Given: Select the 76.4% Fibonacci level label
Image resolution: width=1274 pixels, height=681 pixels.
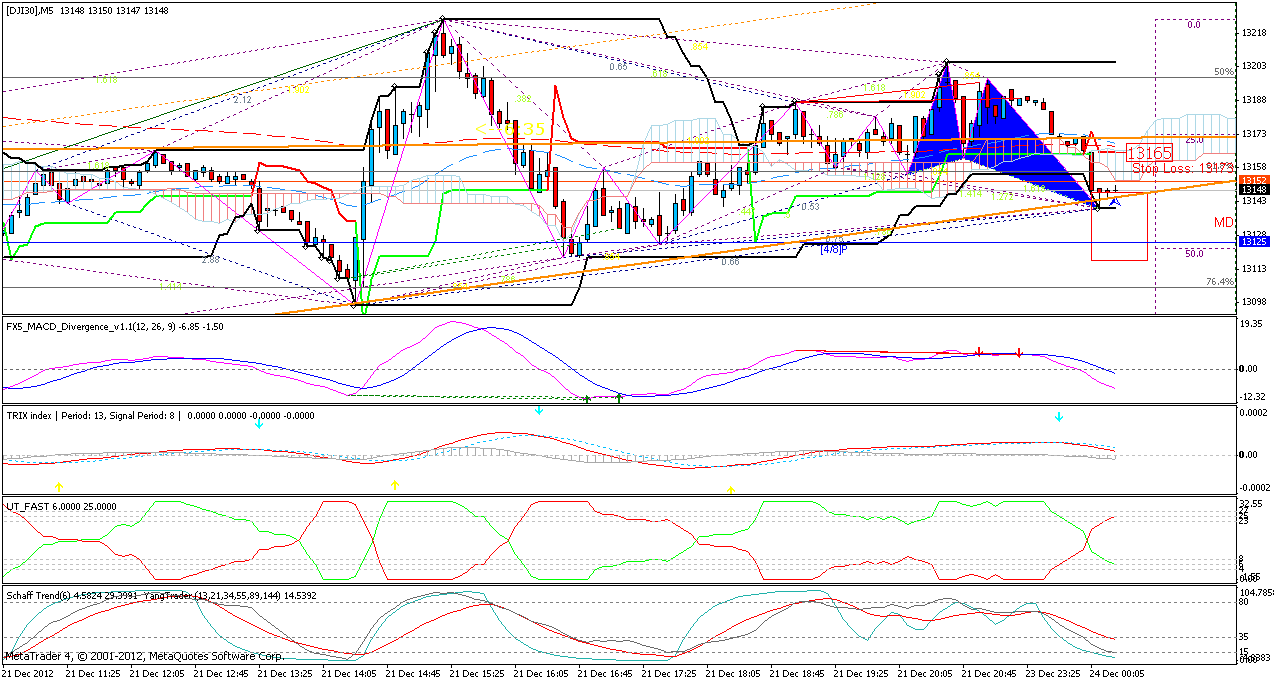Looking at the screenshot, I should tap(1220, 282).
